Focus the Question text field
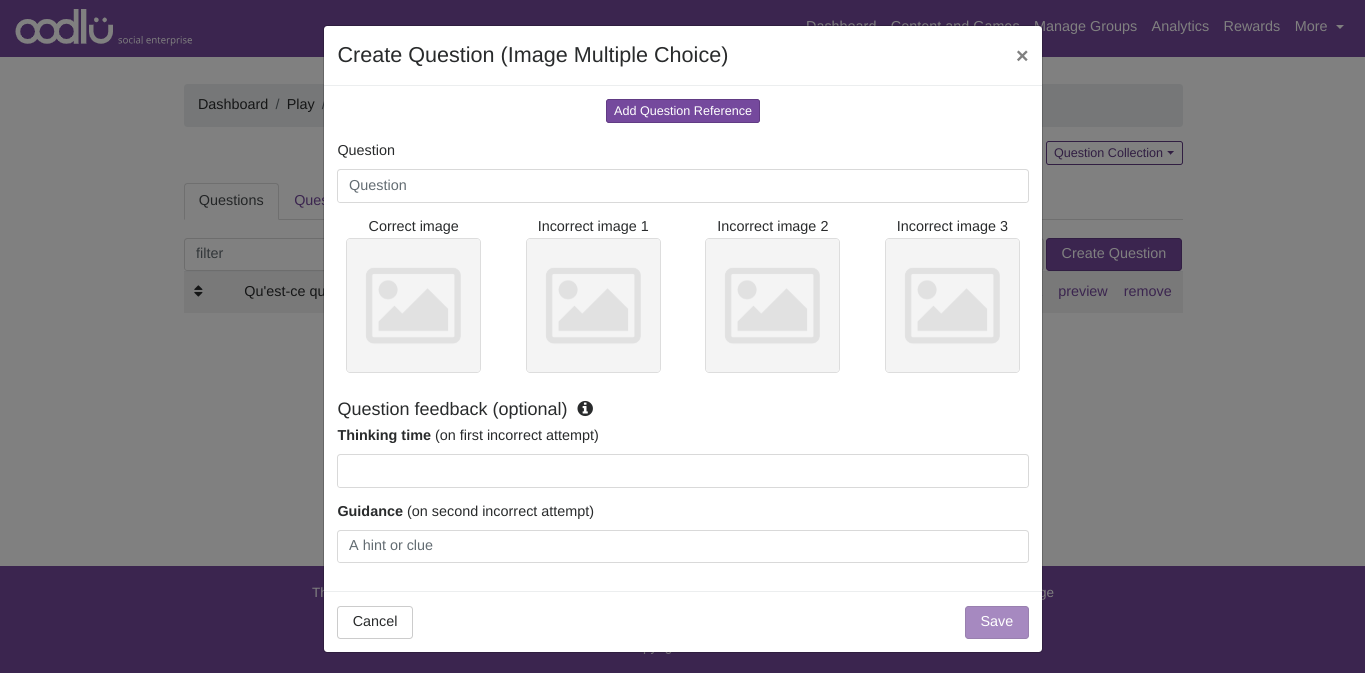The height and width of the screenshot is (673, 1365). pyautogui.click(x=682, y=186)
